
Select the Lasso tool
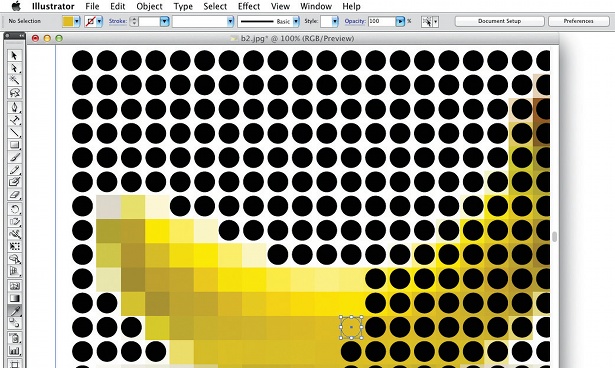pyautogui.click(x=15, y=93)
